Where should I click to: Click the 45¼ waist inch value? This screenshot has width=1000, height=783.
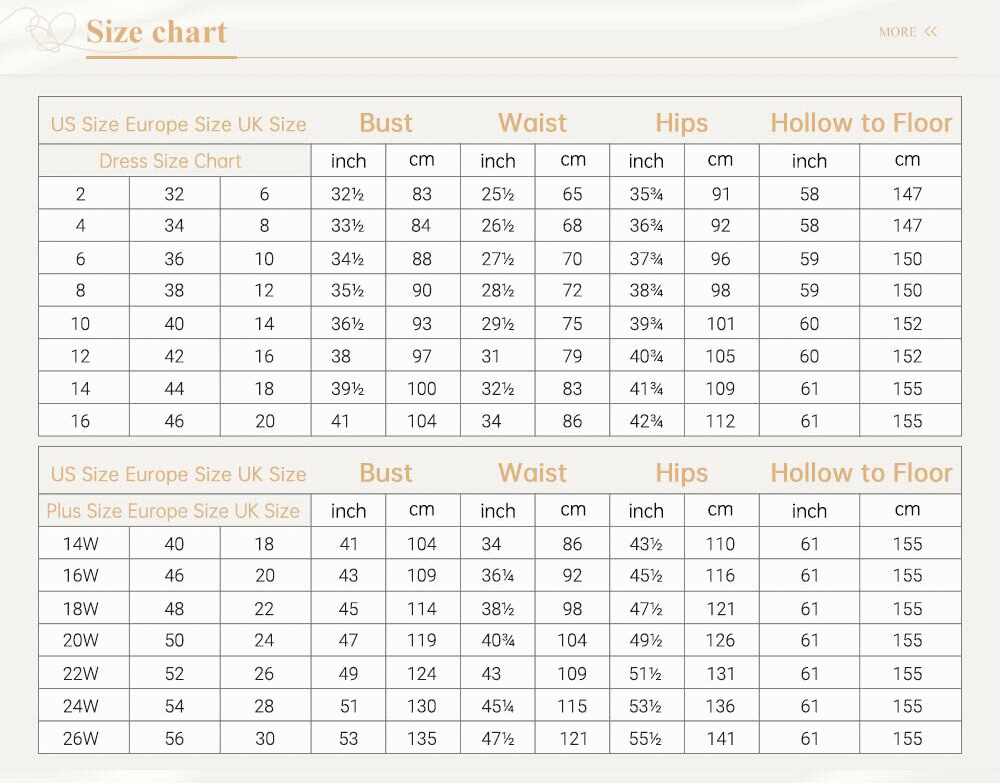[498, 706]
